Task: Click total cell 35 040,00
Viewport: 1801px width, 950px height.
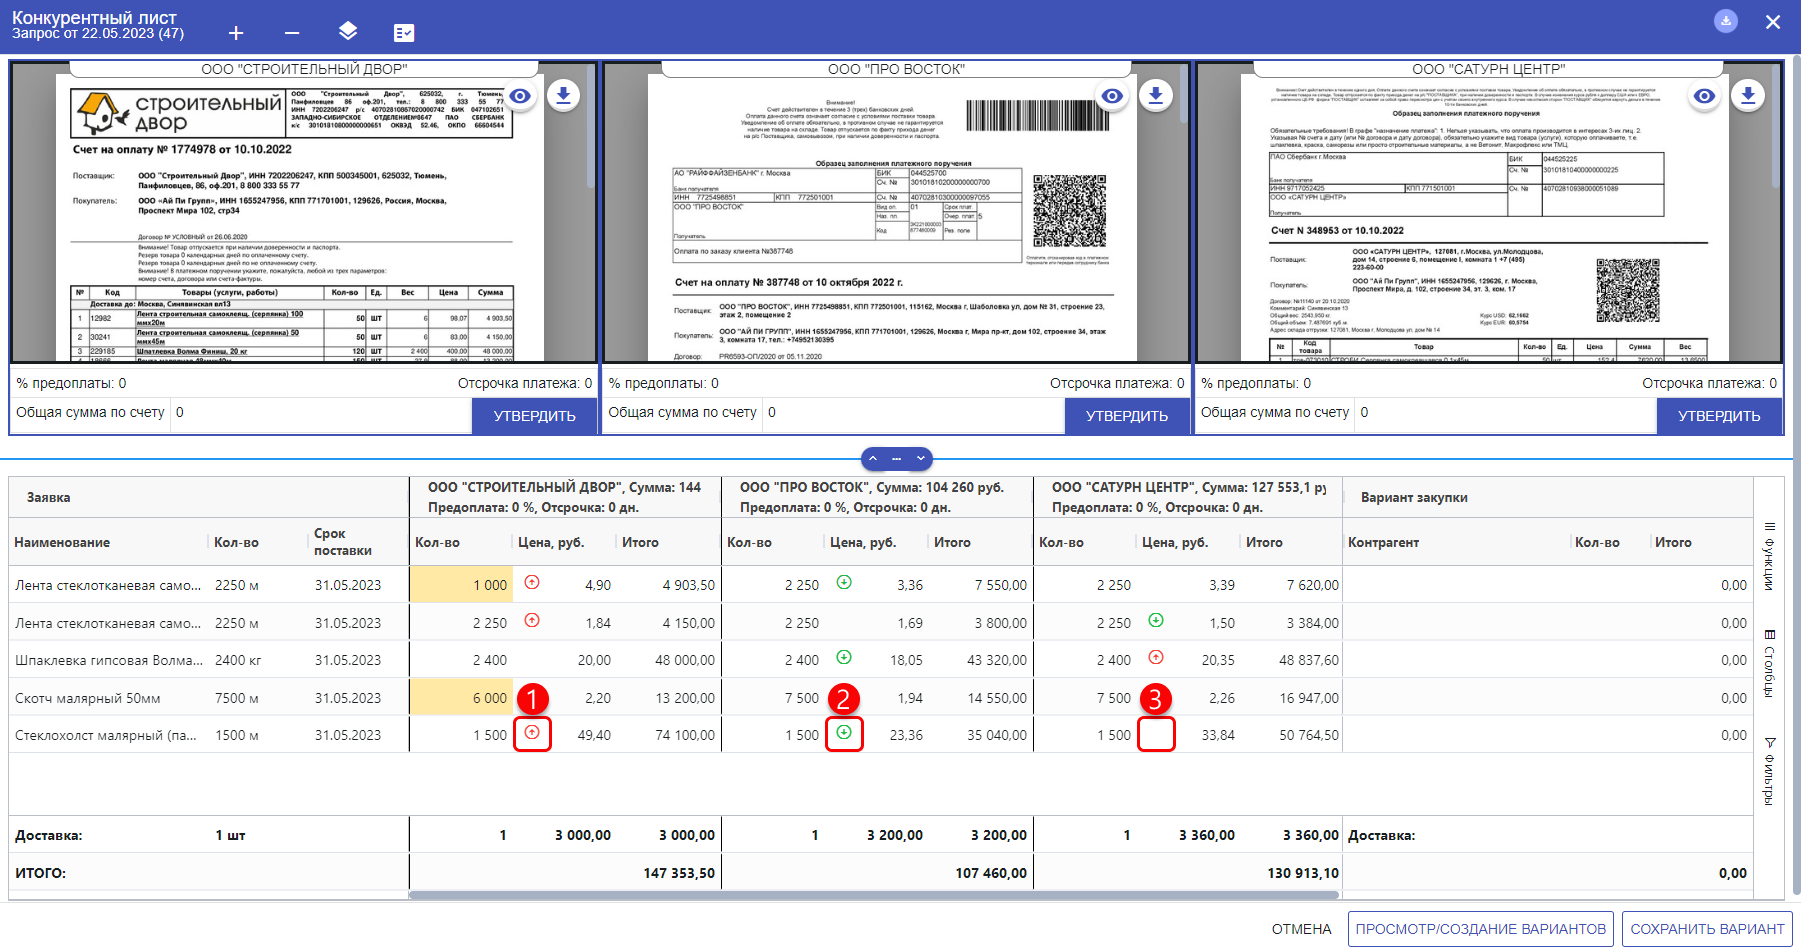Action: tap(997, 735)
